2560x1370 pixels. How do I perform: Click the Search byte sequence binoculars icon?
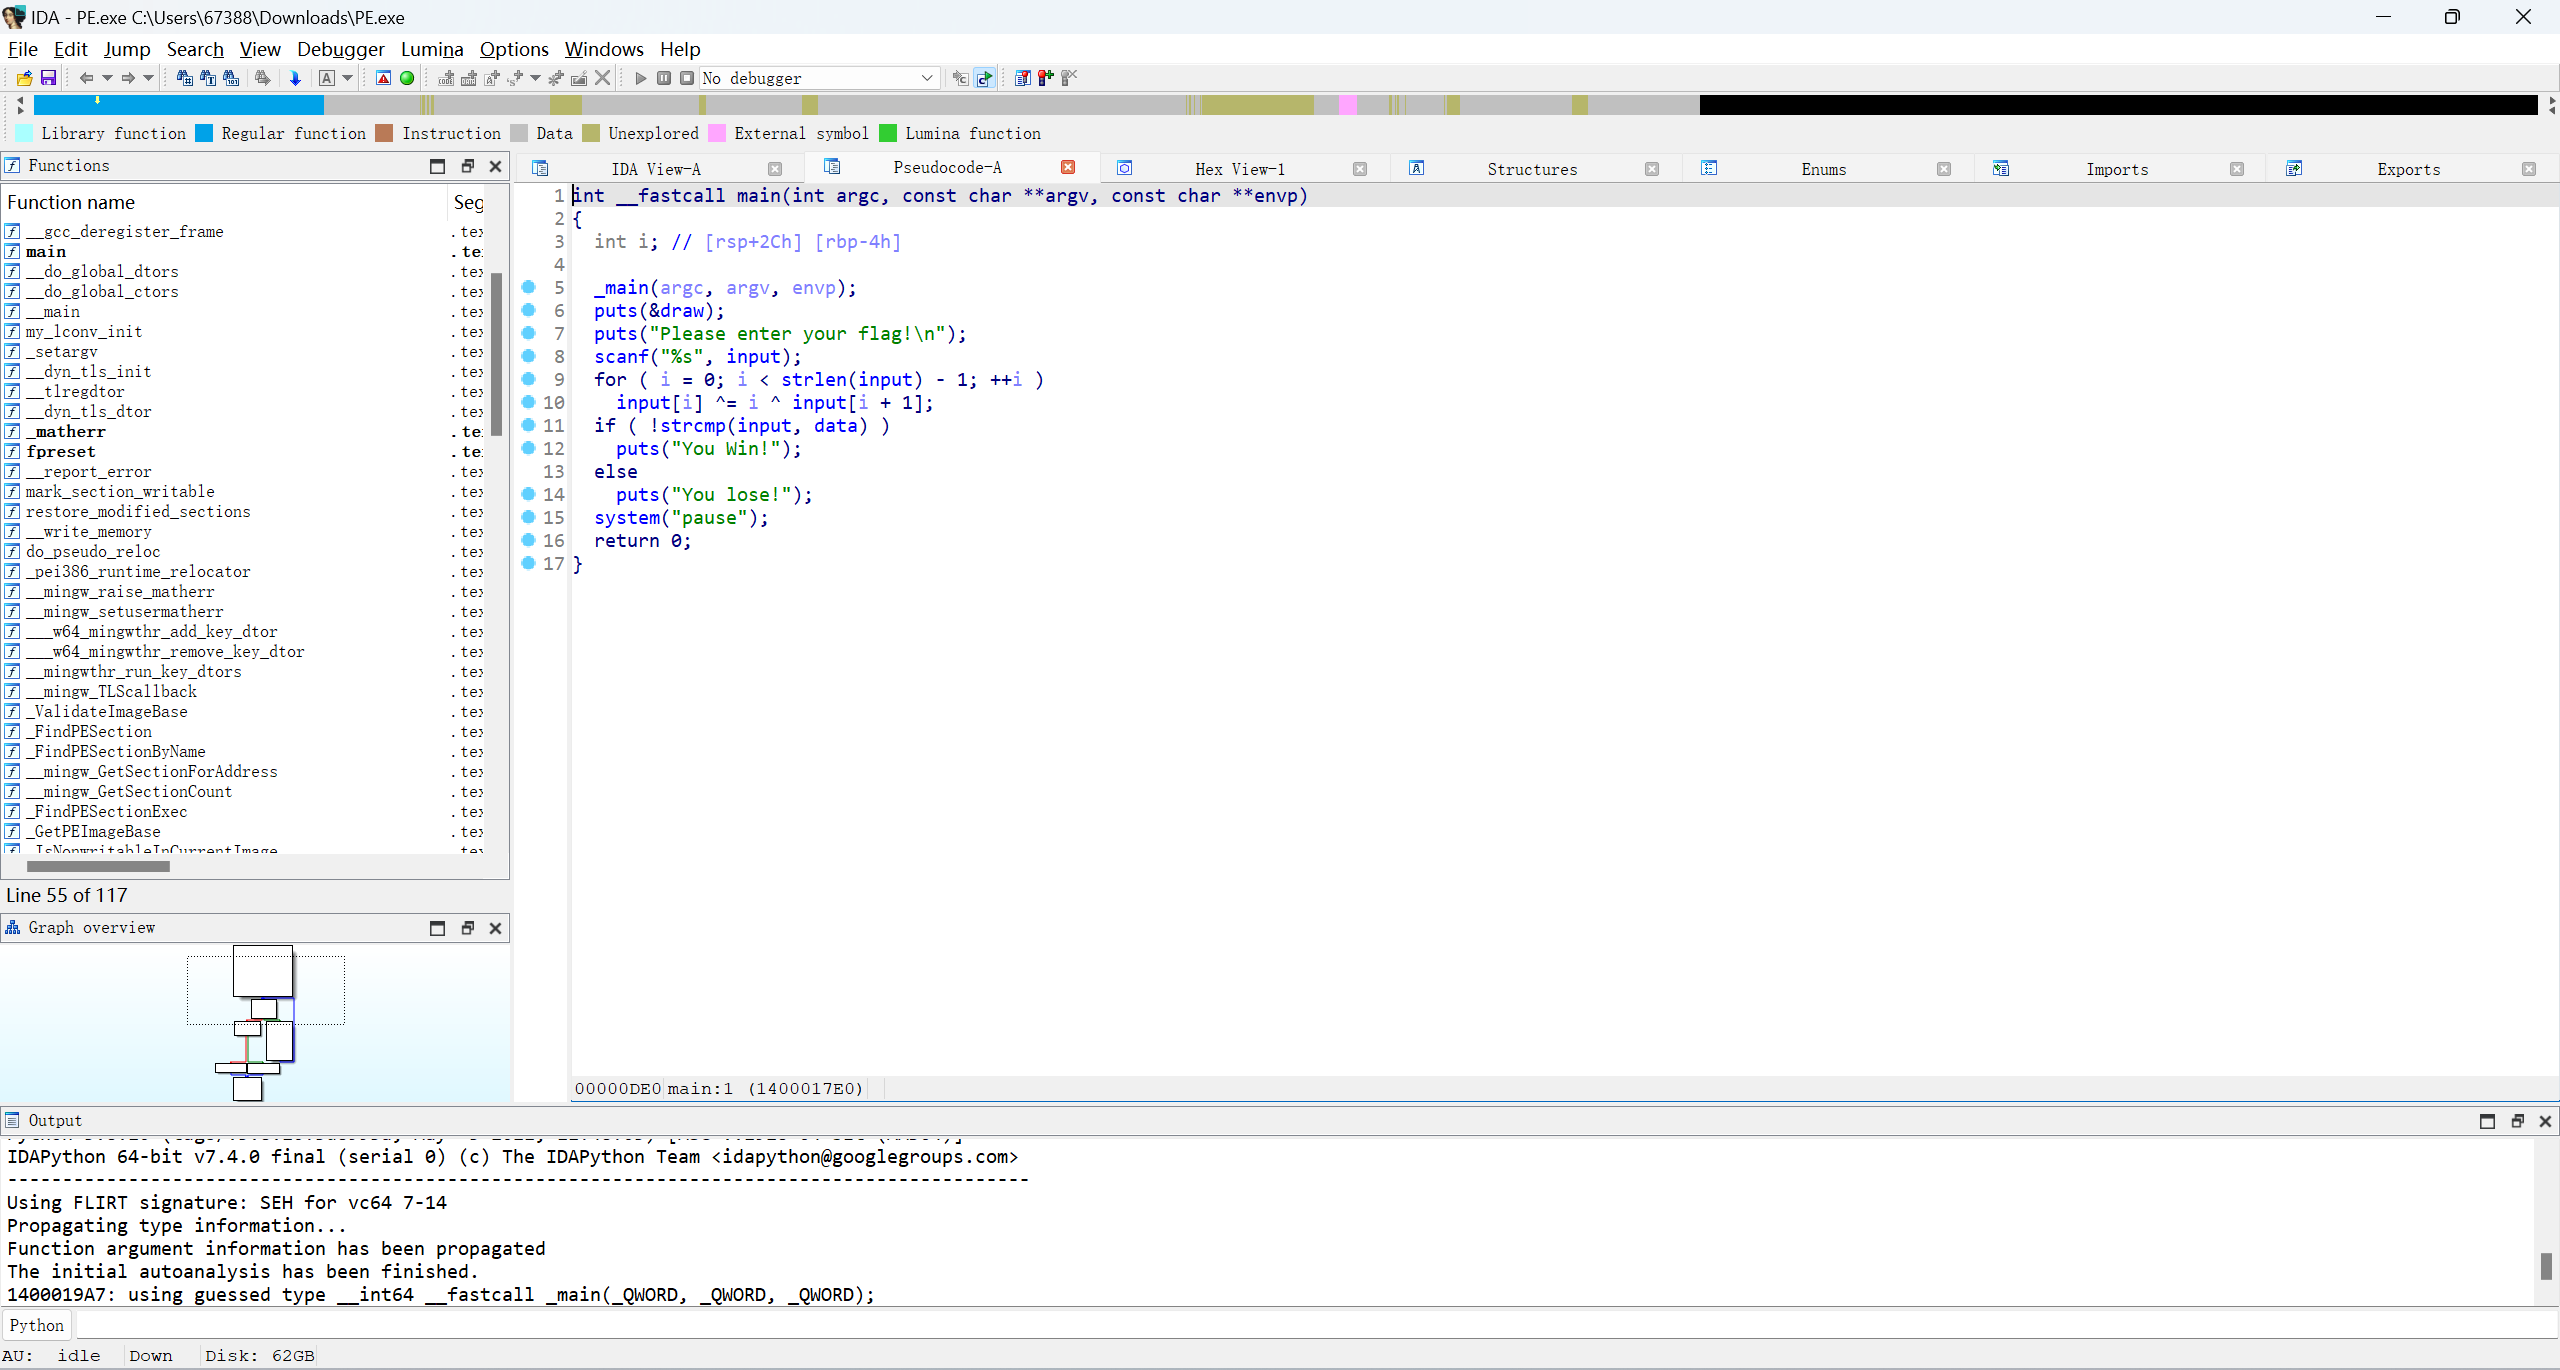point(231,78)
